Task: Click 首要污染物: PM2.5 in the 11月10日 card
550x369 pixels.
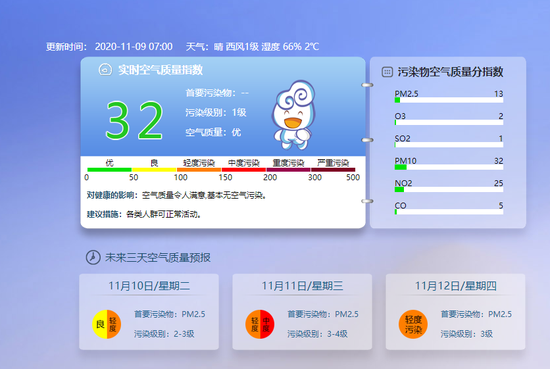Action: pos(170,314)
